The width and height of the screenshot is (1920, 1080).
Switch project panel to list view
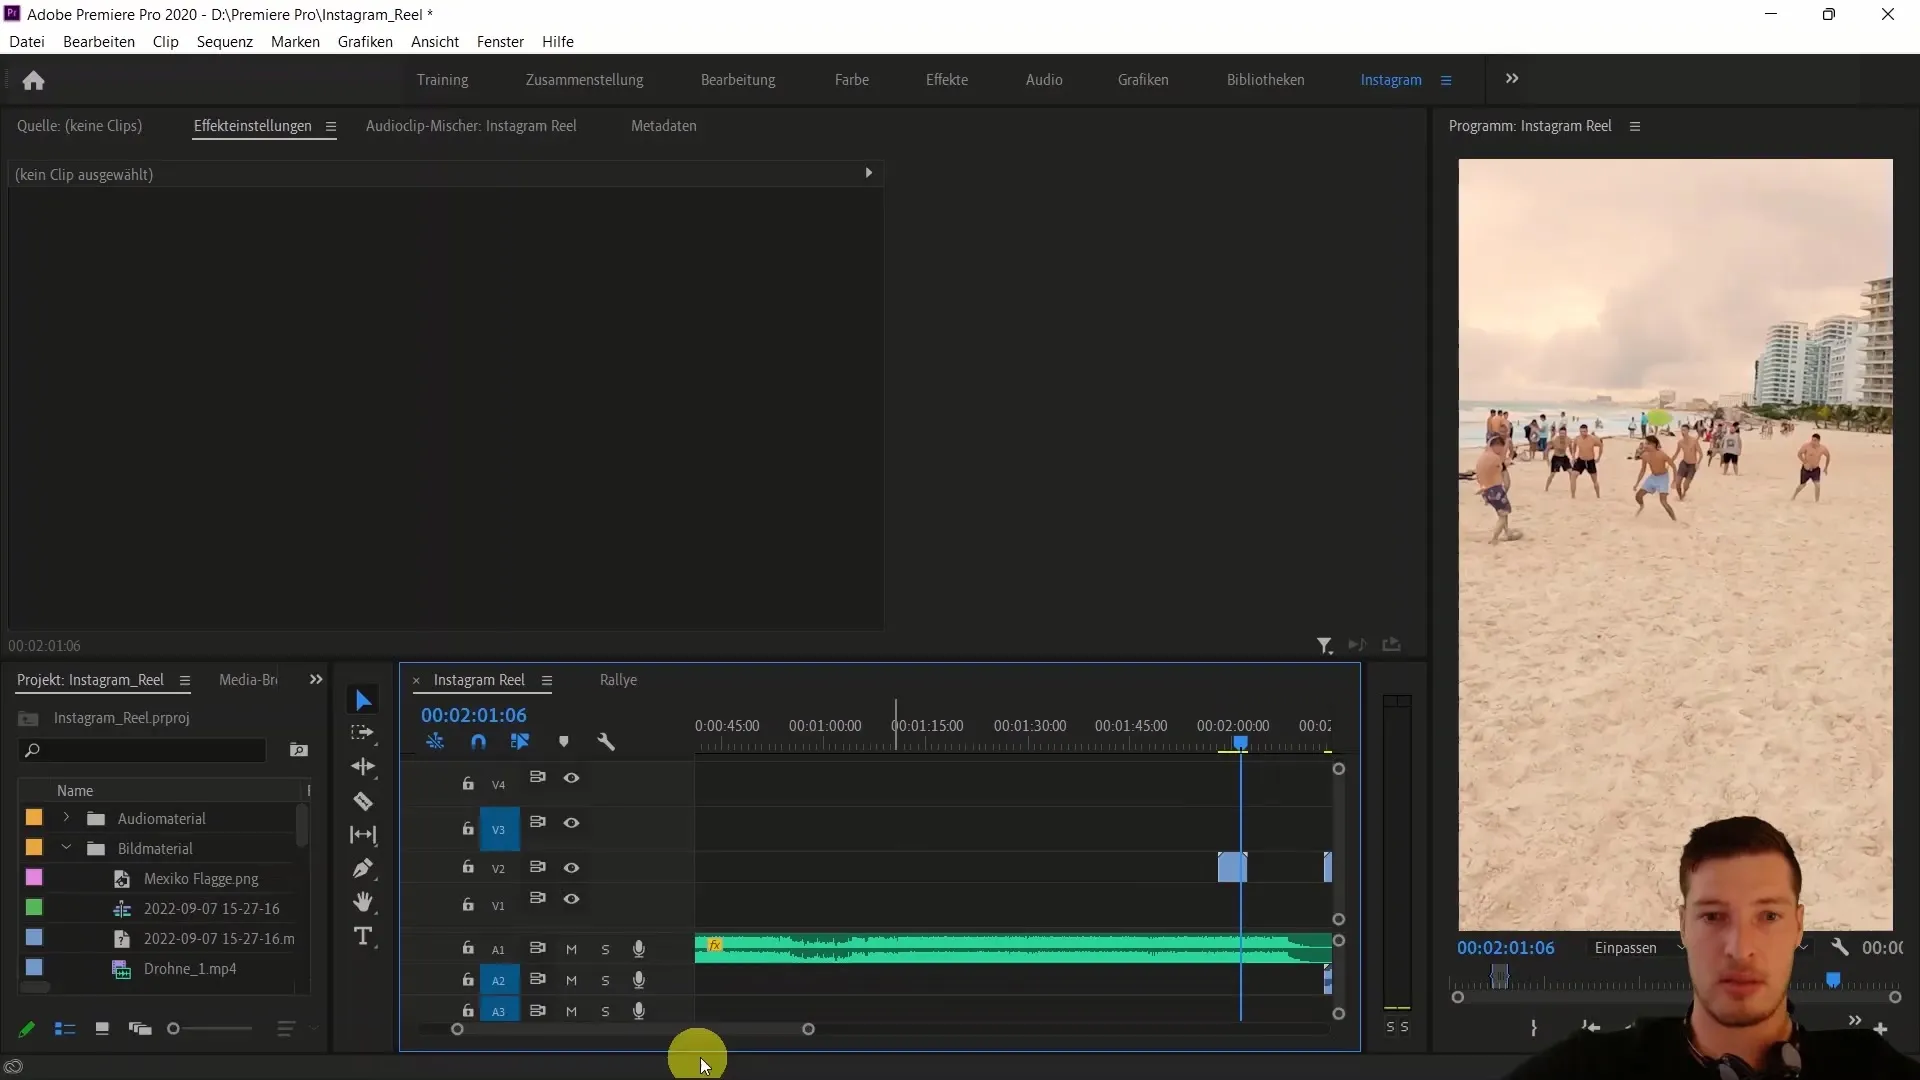[x=65, y=1029]
